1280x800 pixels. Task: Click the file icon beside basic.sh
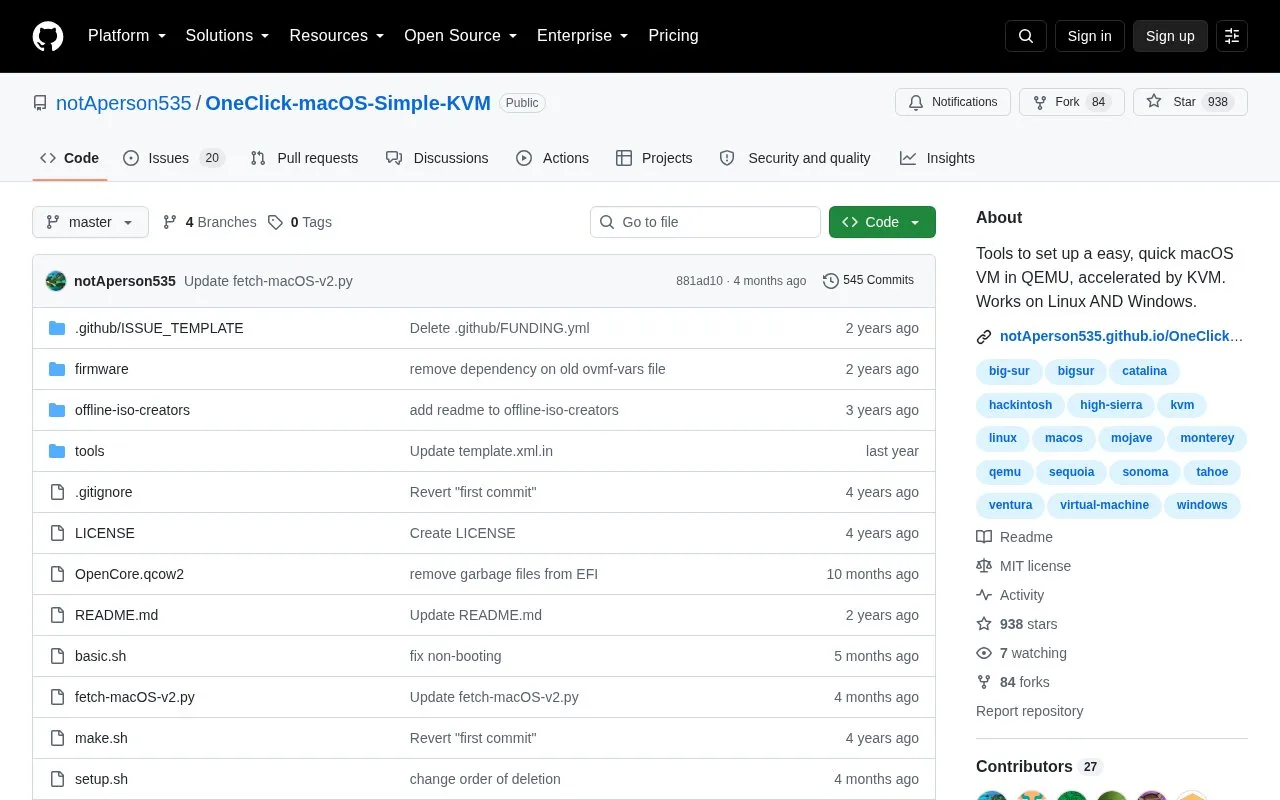click(x=57, y=656)
